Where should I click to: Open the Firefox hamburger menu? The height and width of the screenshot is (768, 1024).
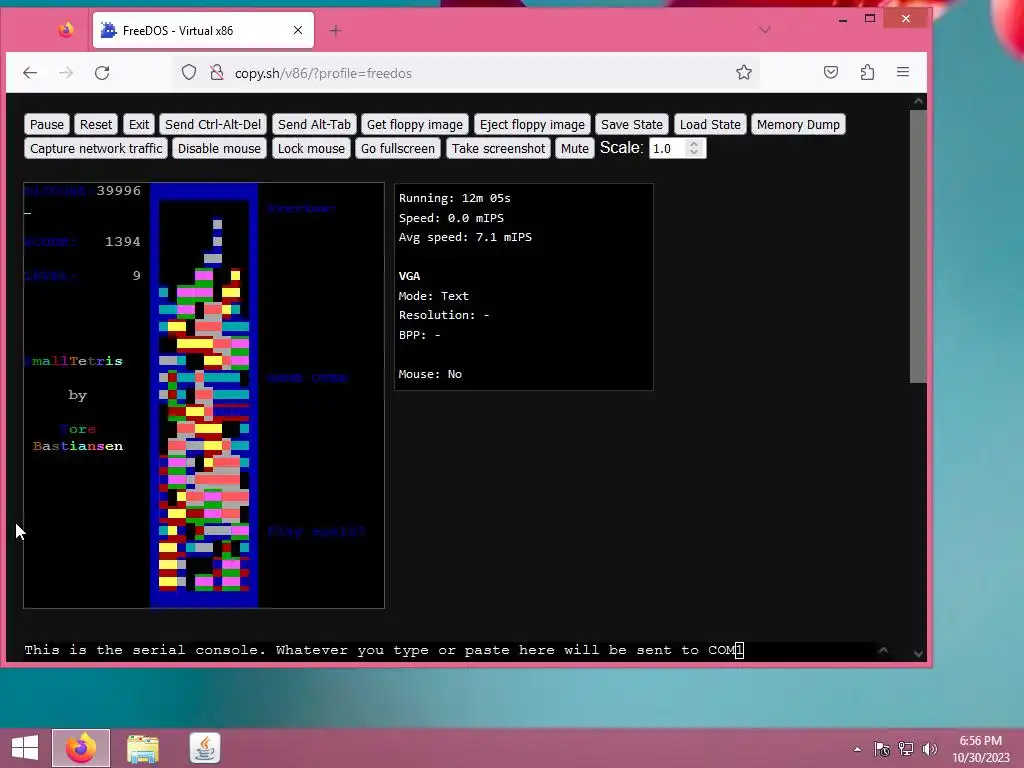[x=903, y=72]
